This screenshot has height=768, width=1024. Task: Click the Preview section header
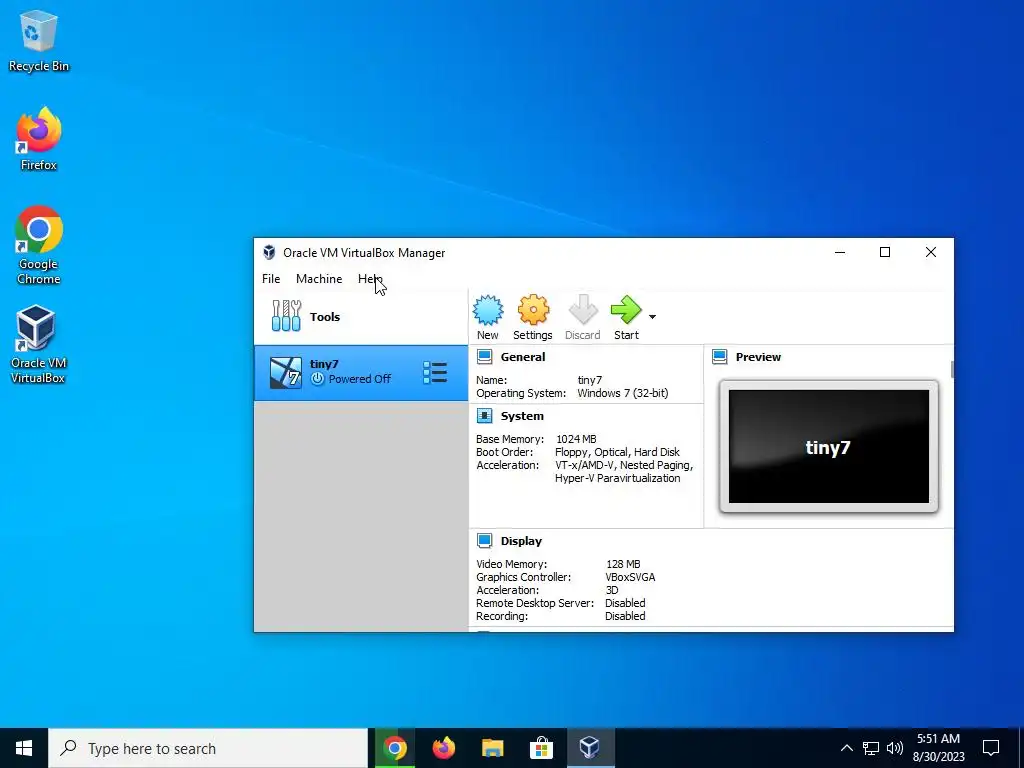(x=758, y=357)
